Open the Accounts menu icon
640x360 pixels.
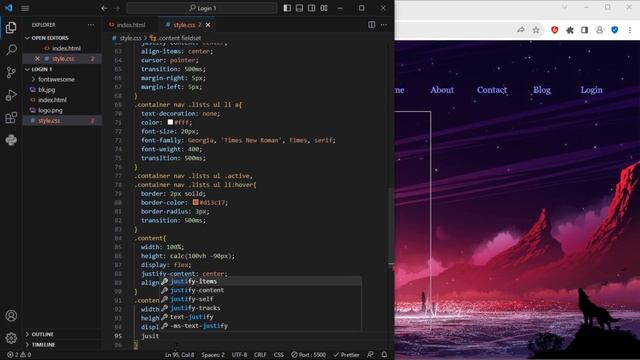point(11,316)
